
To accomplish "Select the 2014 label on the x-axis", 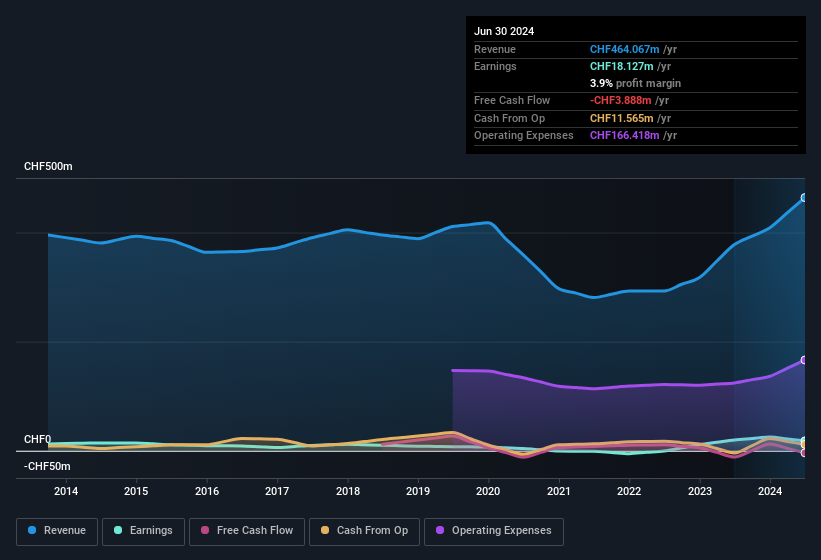I will (x=66, y=491).
